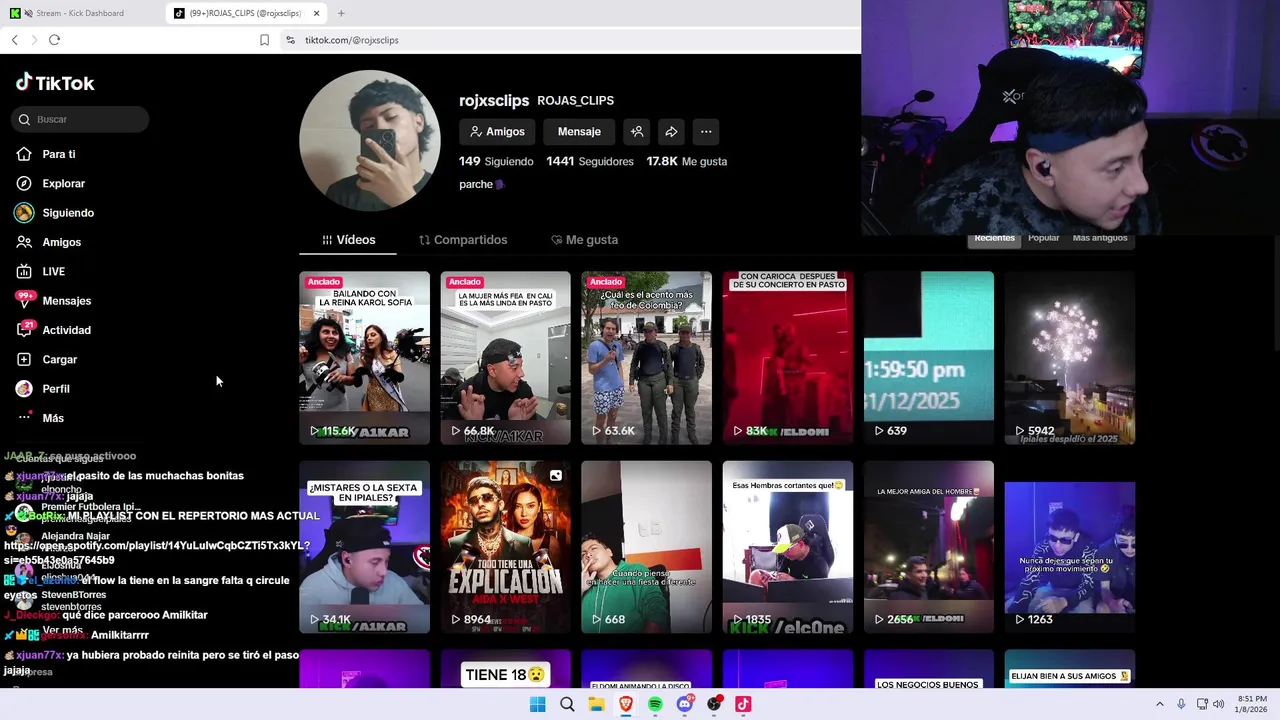
Task: Open the Esas Hembras cortantes video
Action: pyautogui.click(x=788, y=547)
